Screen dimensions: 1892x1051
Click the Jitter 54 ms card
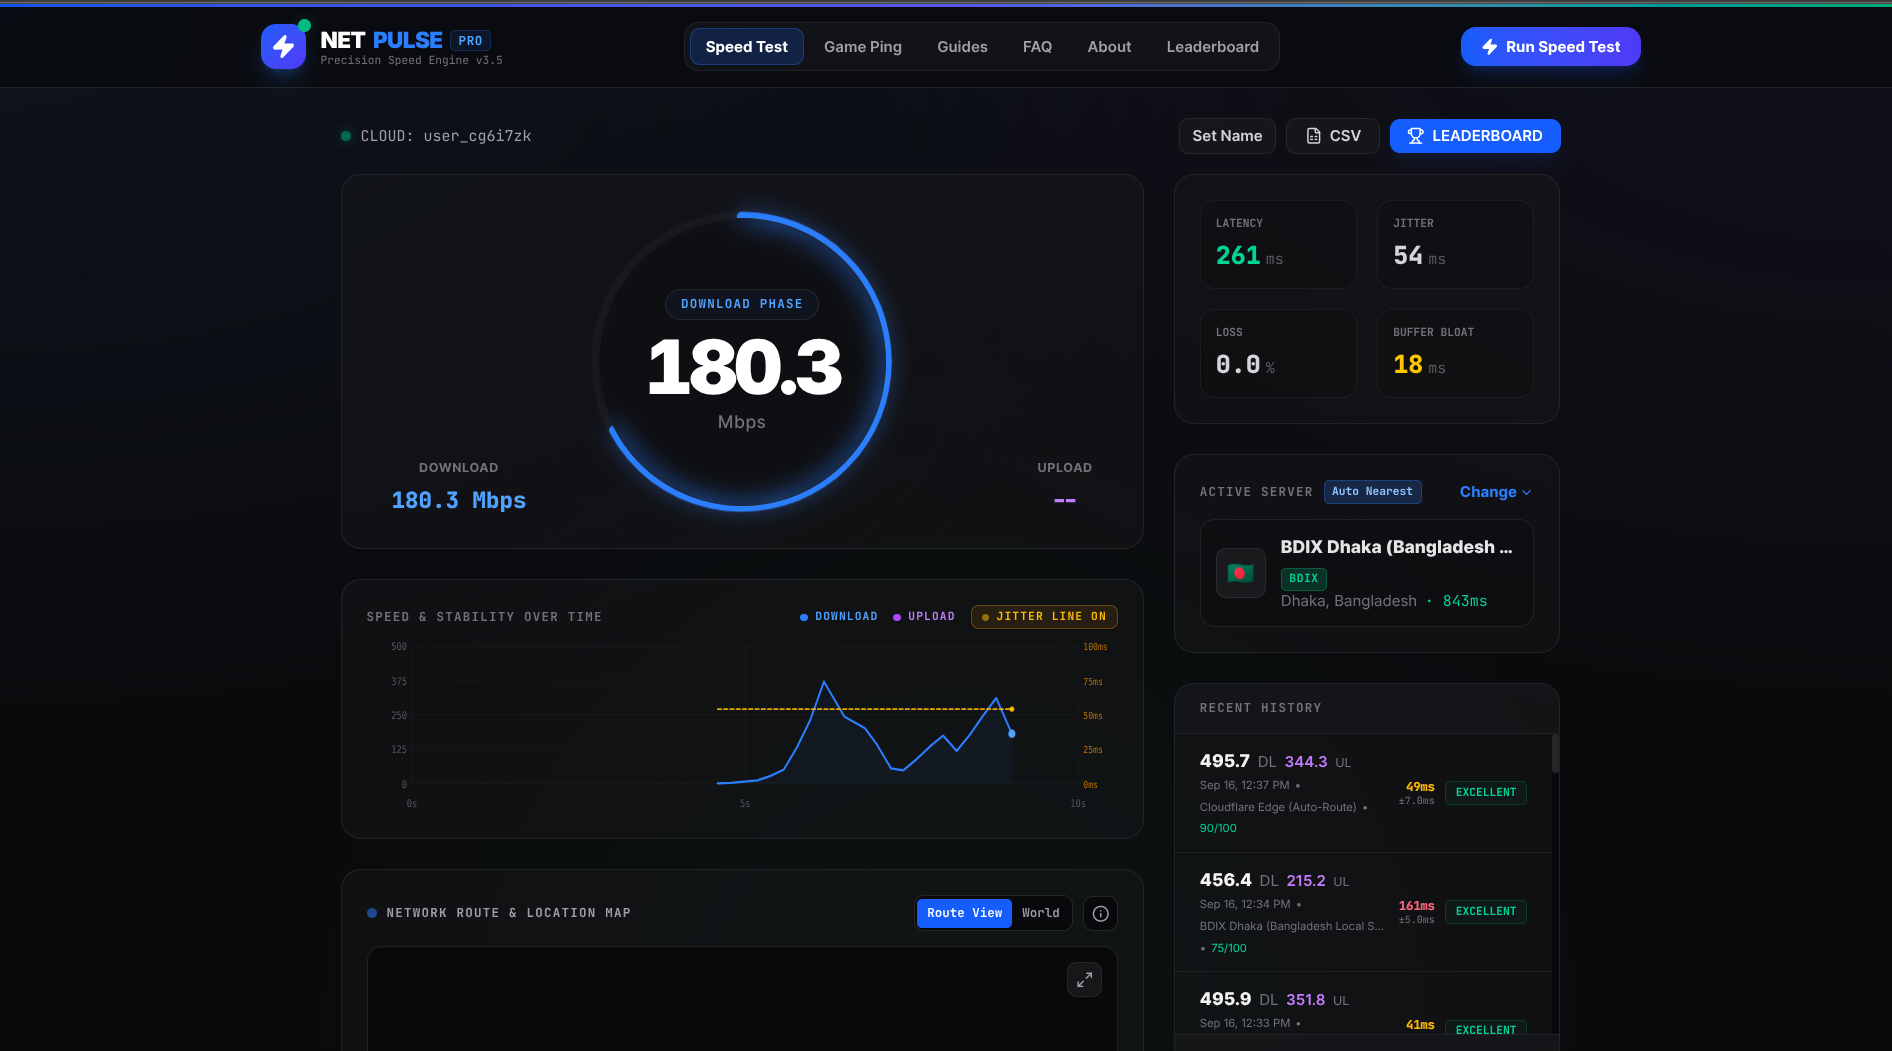[x=1455, y=244]
